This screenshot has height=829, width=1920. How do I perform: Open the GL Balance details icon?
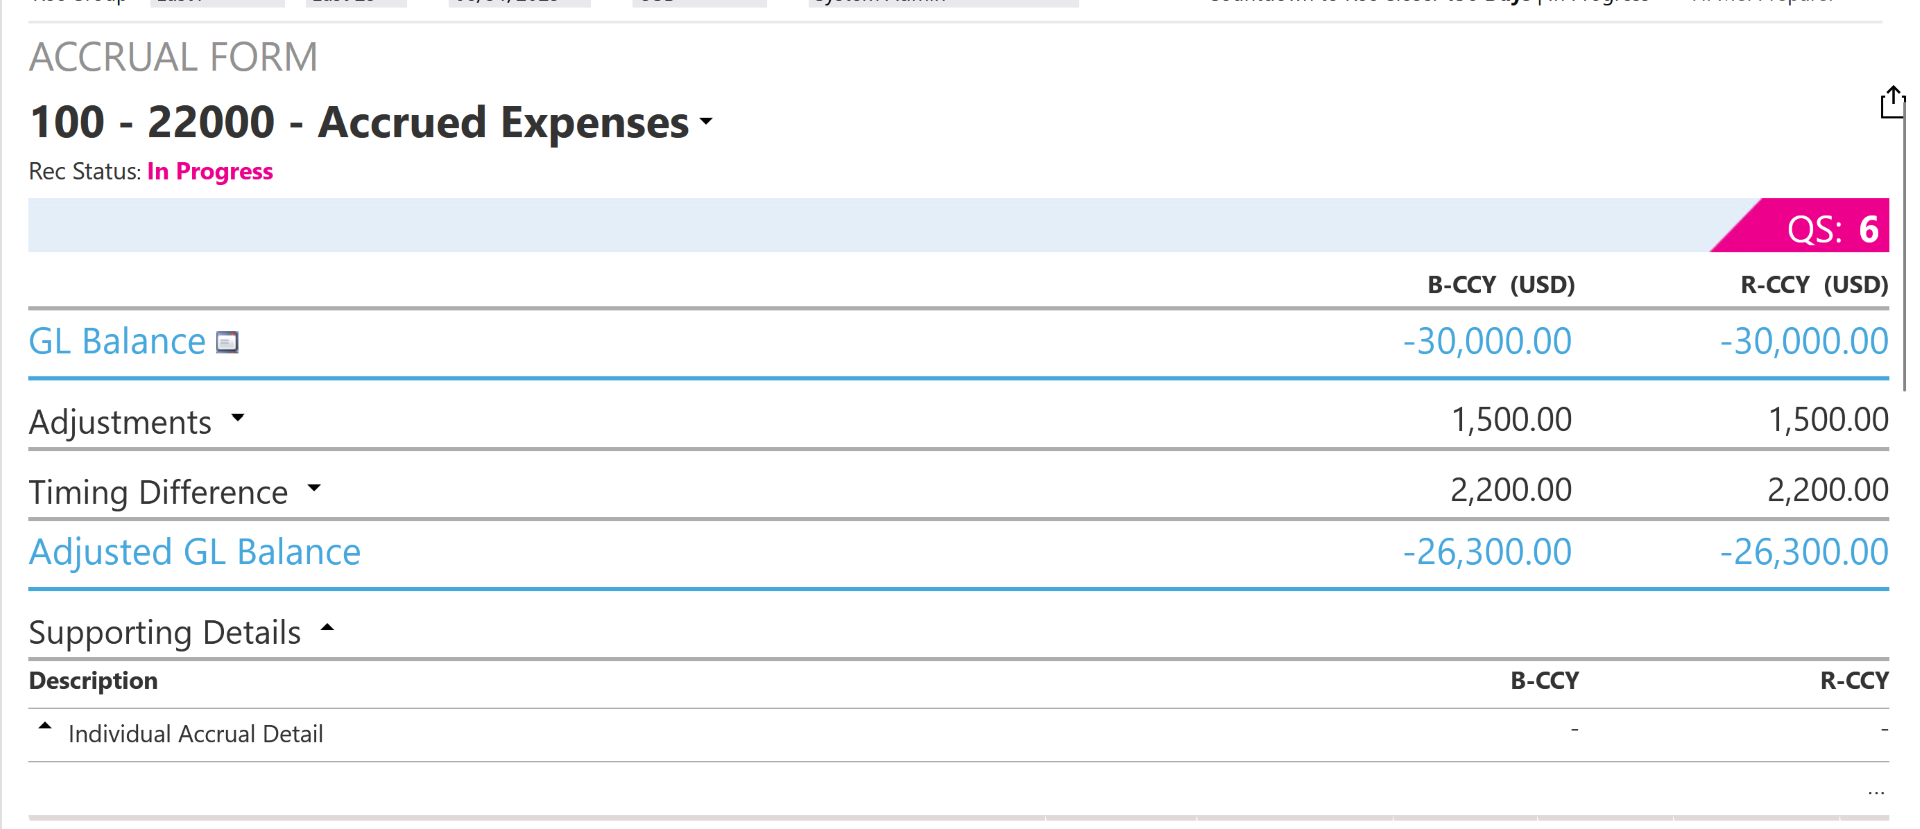pos(228,343)
